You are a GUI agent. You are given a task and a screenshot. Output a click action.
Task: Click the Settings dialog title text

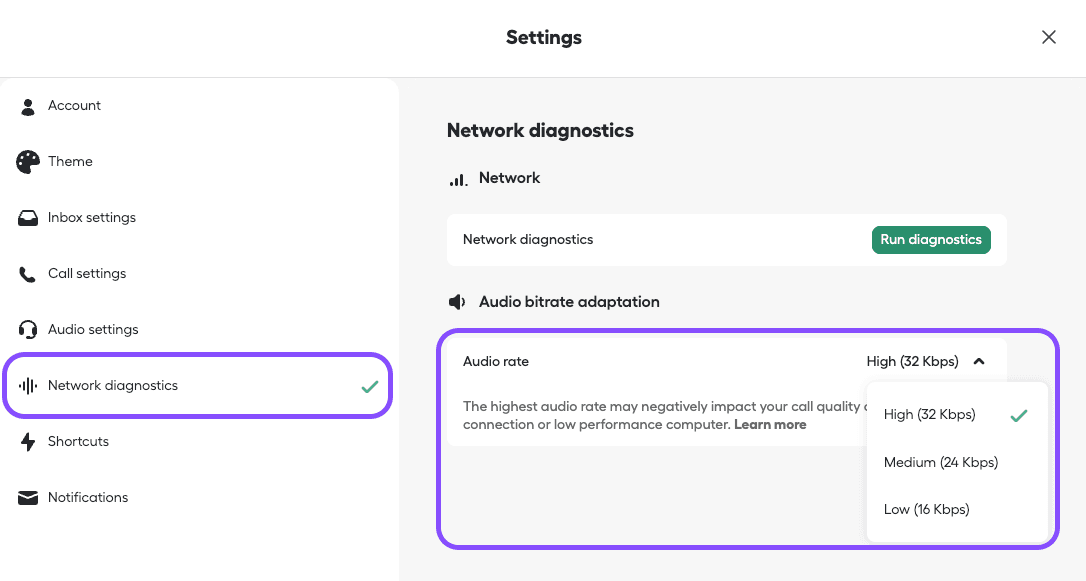pos(543,37)
